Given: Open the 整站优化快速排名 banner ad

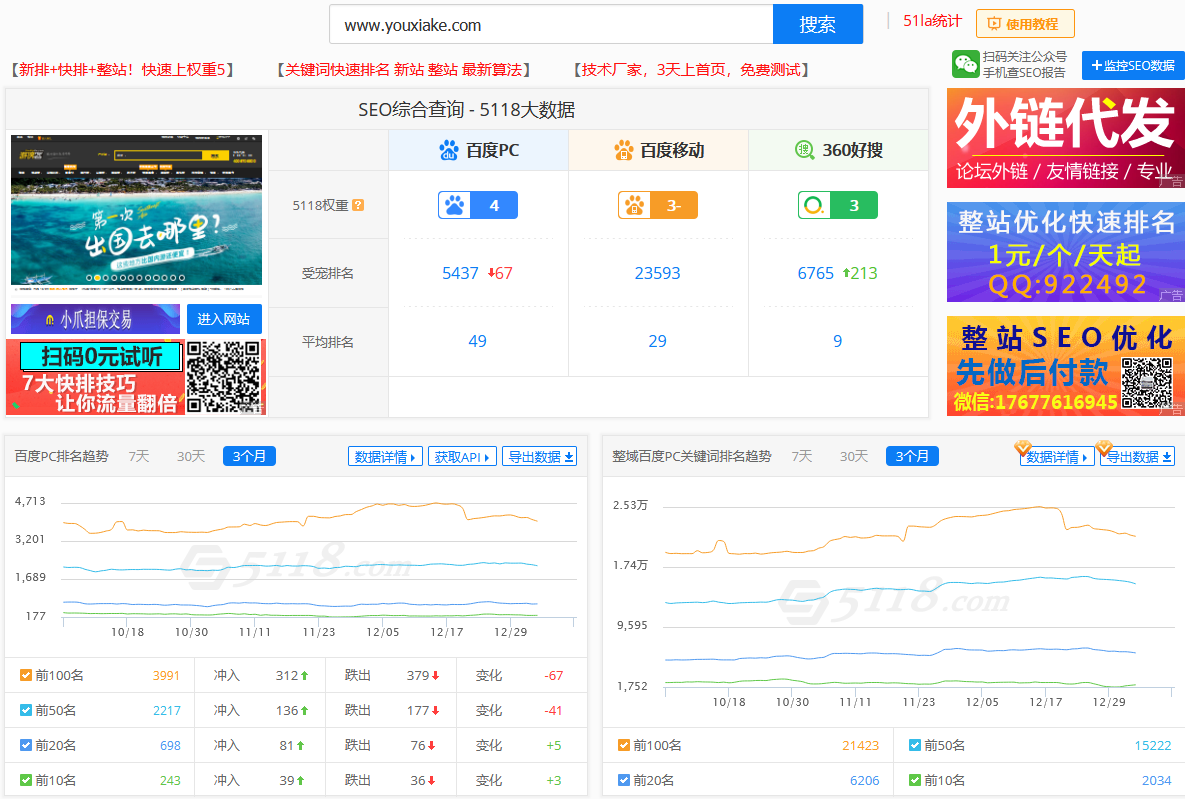Looking at the screenshot, I should coord(1066,252).
